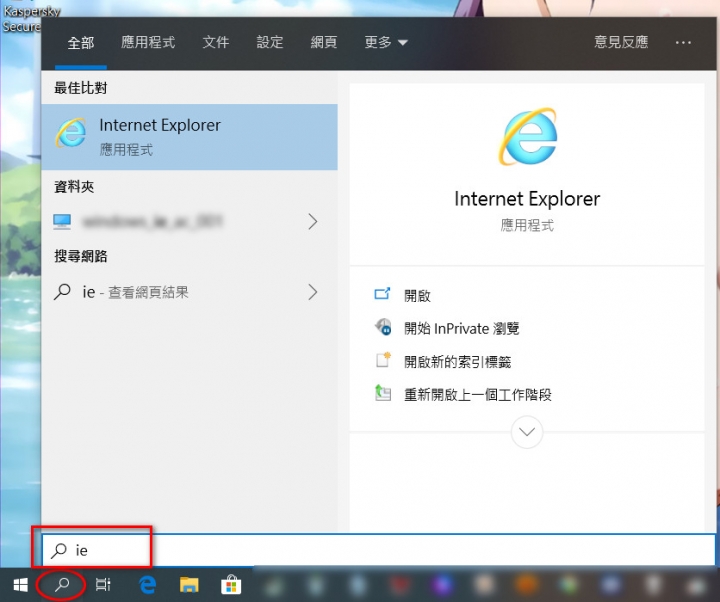Click the magnifier icon beside ie web result
The height and width of the screenshot is (602, 720).
62,292
